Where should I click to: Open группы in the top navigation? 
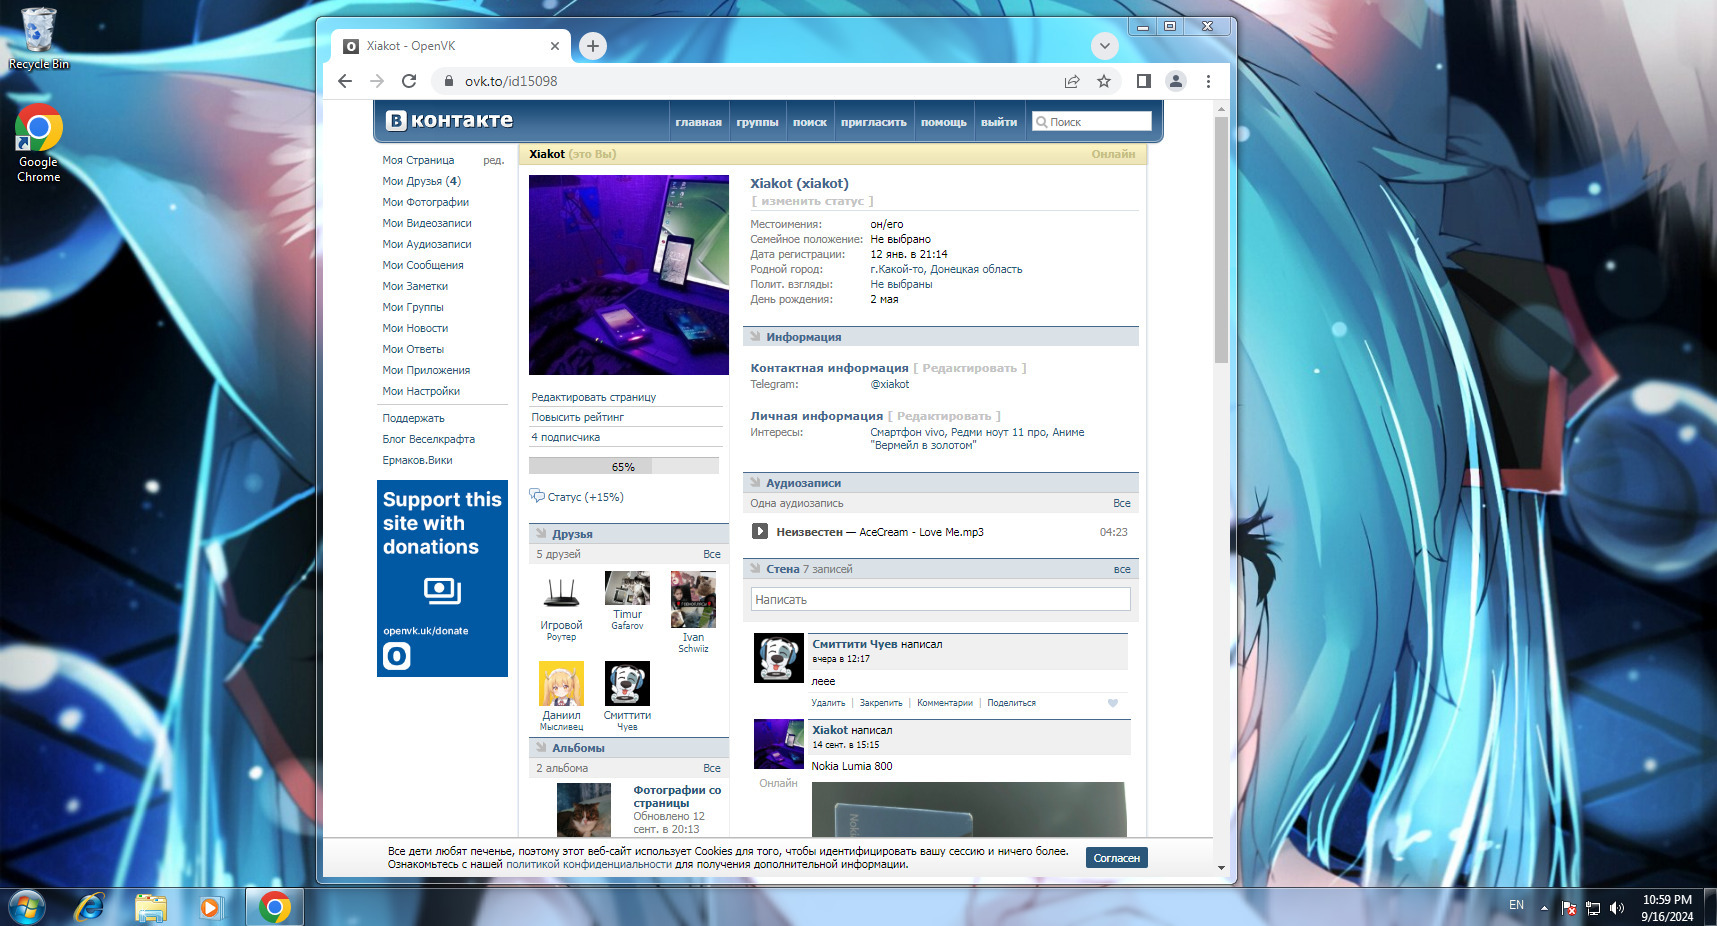point(757,122)
